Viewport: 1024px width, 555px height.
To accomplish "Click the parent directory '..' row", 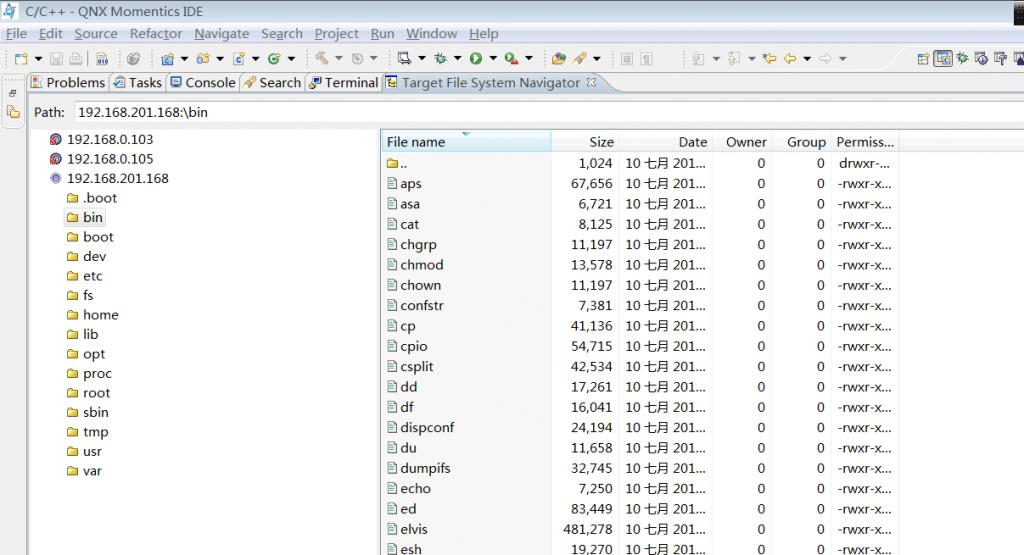I will 640,163.
